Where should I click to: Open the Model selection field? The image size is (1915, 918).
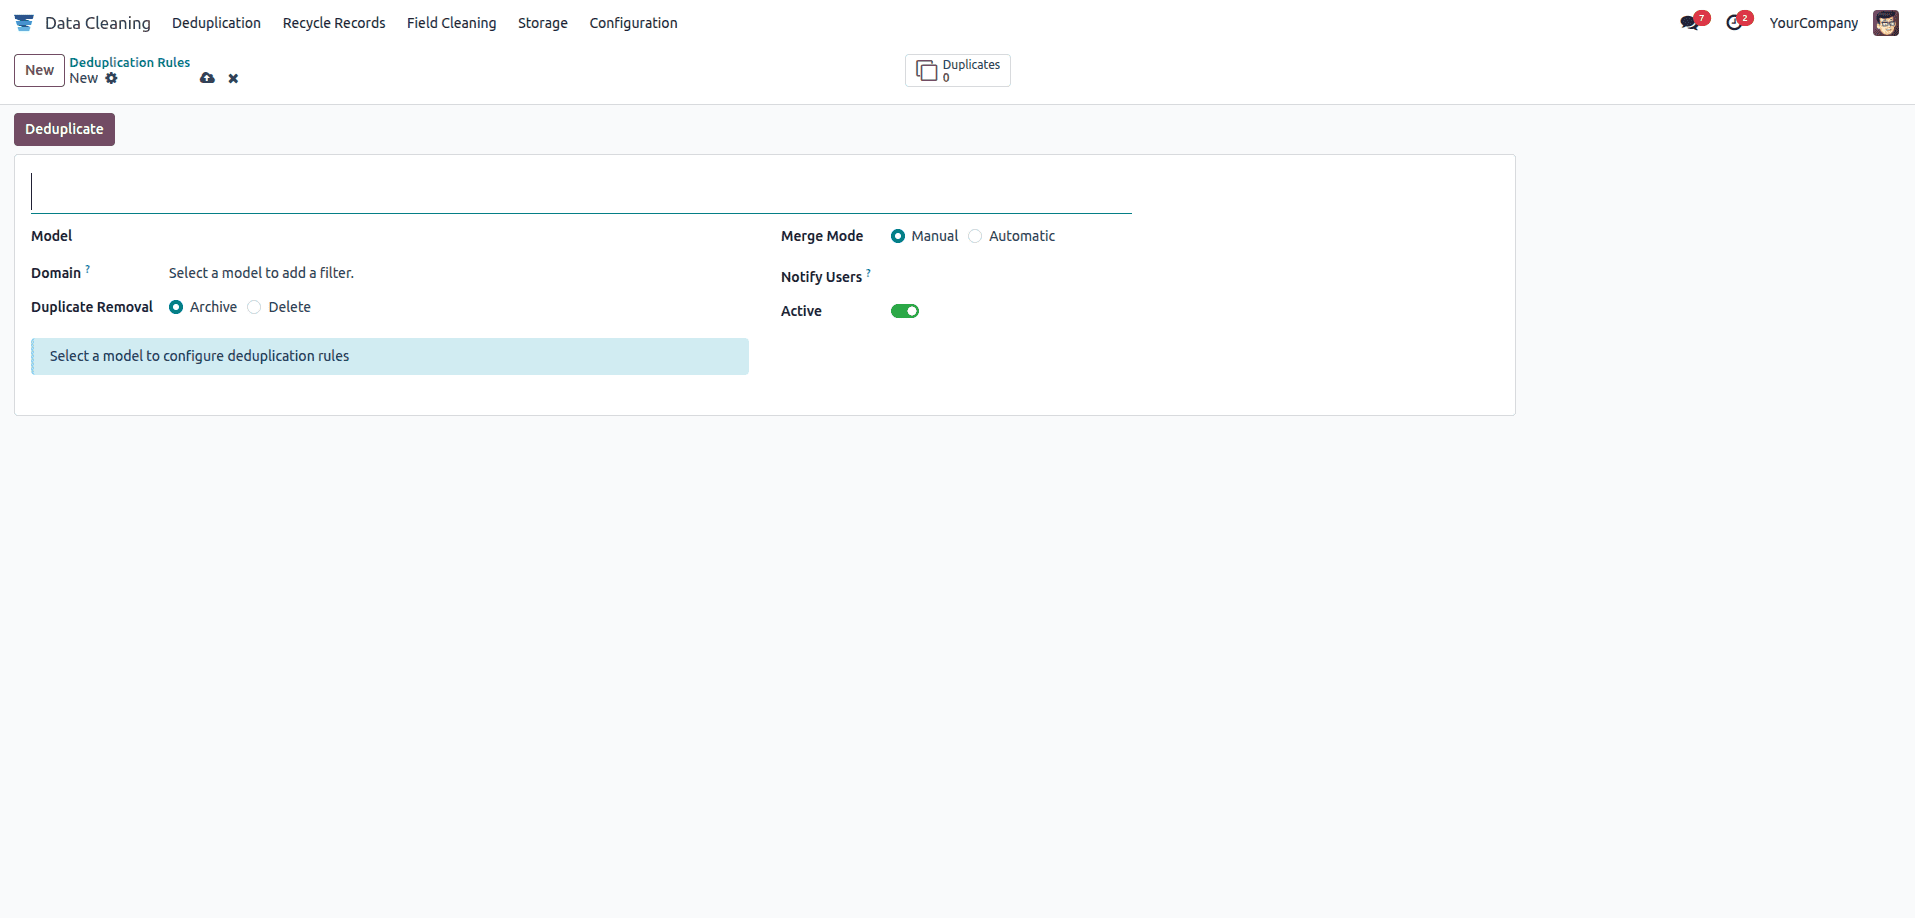tap(250, 236)
